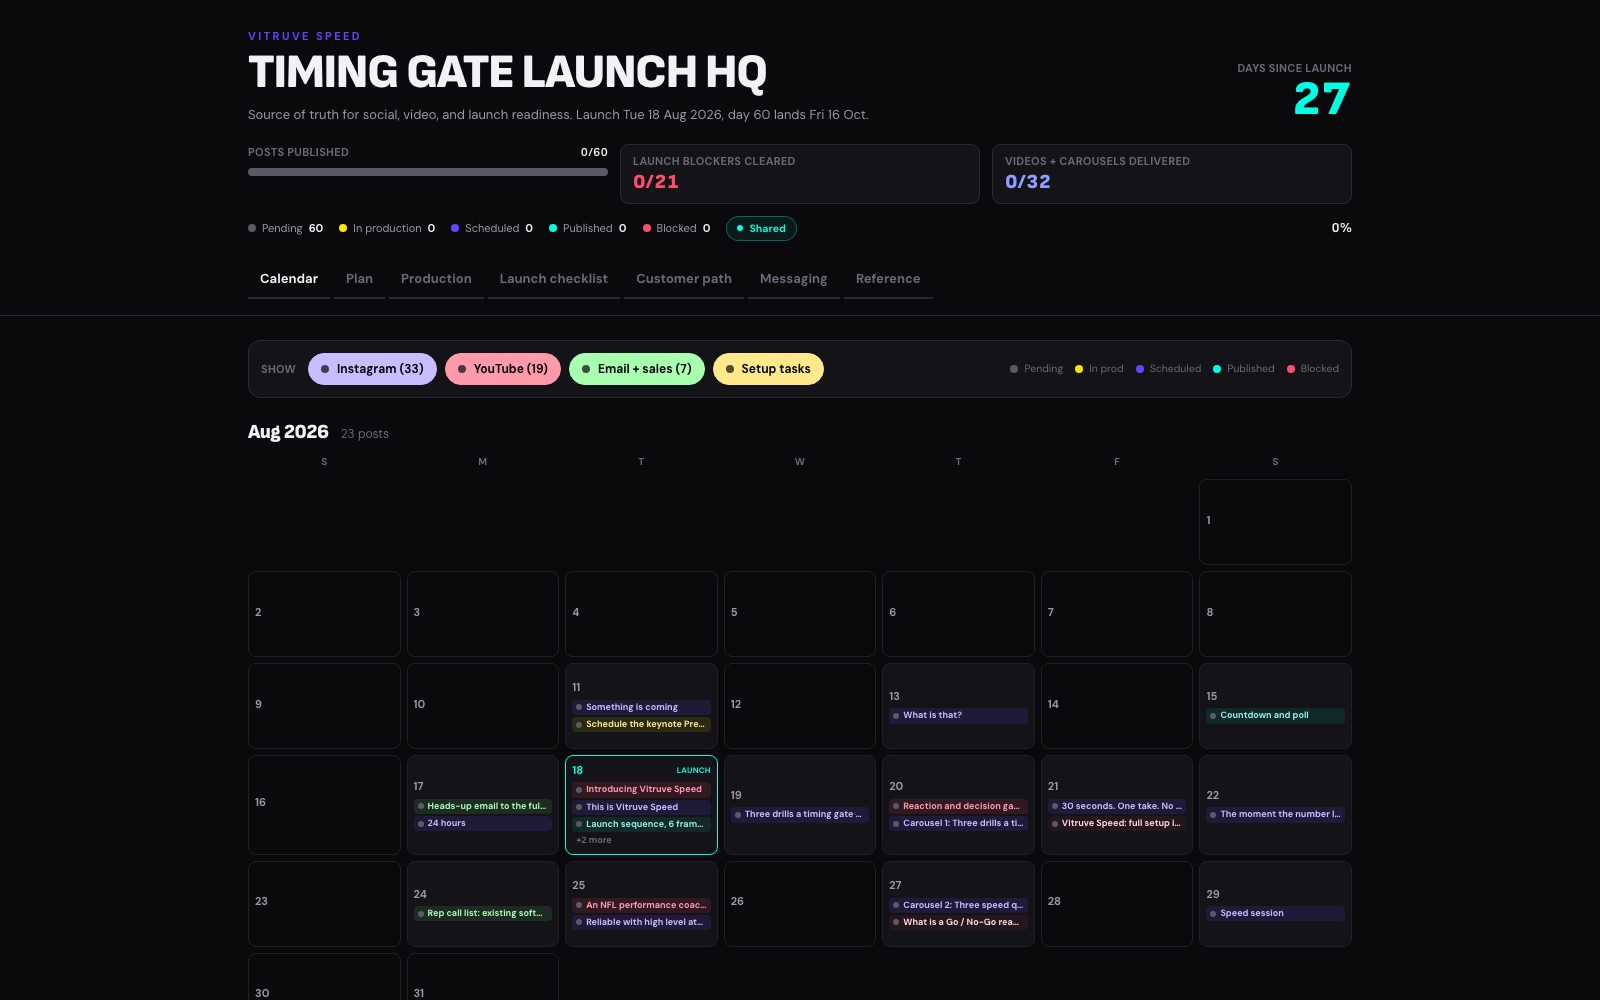Select the Aug 1 calendar cell
Image resolution: width=1600 pixels, height=1000 pixels.
pyautogui.click(x=1275, y=521)
